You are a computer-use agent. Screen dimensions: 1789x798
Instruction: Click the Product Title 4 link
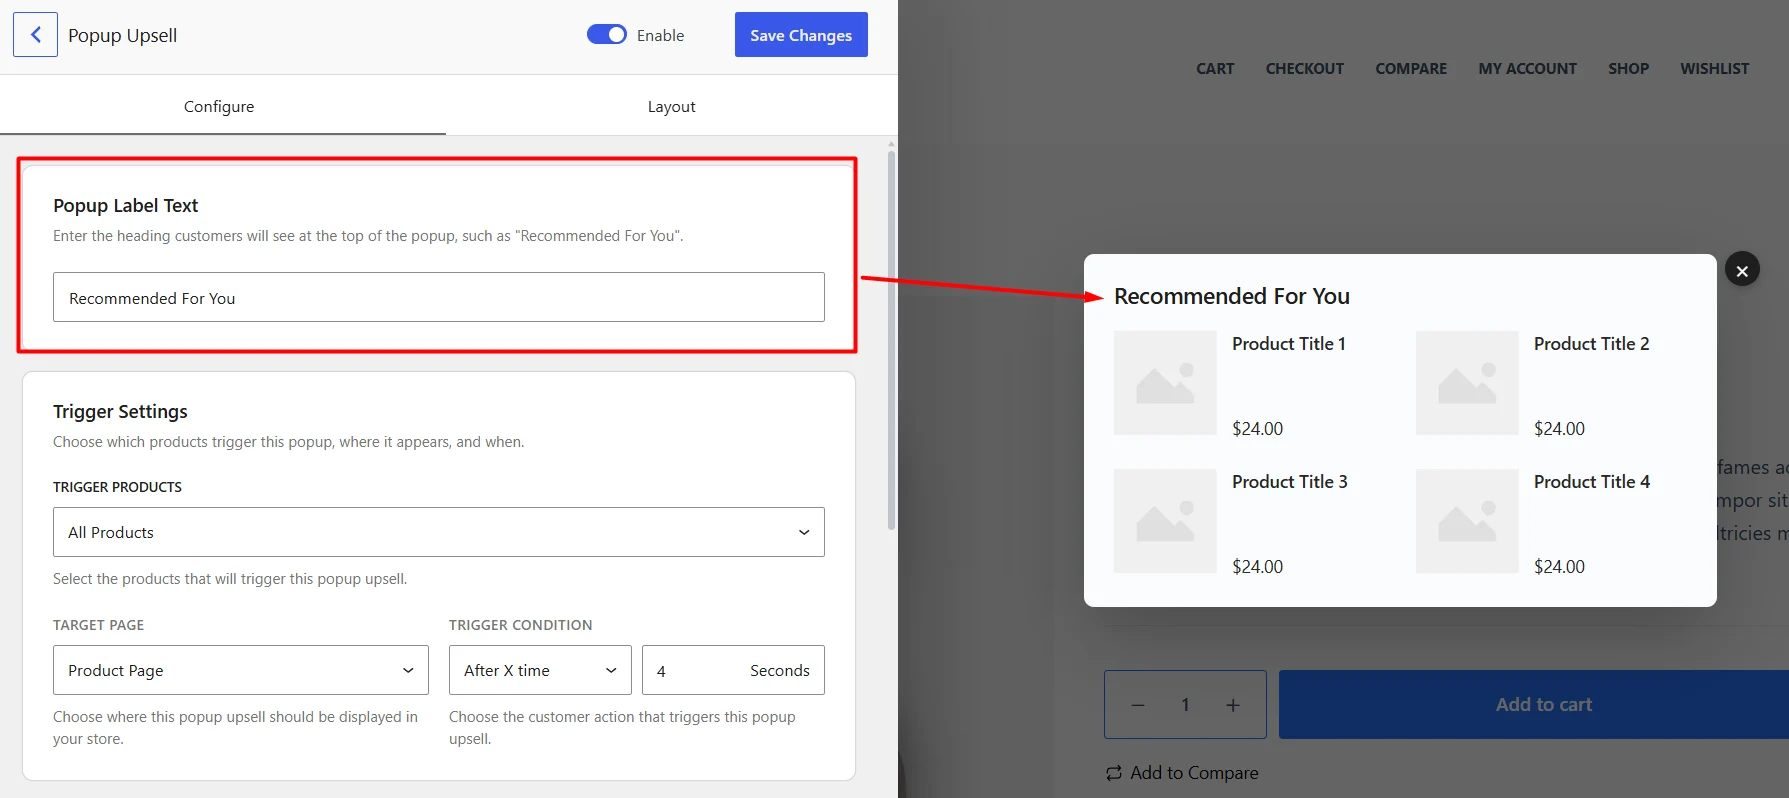(x=1592, y=482)
